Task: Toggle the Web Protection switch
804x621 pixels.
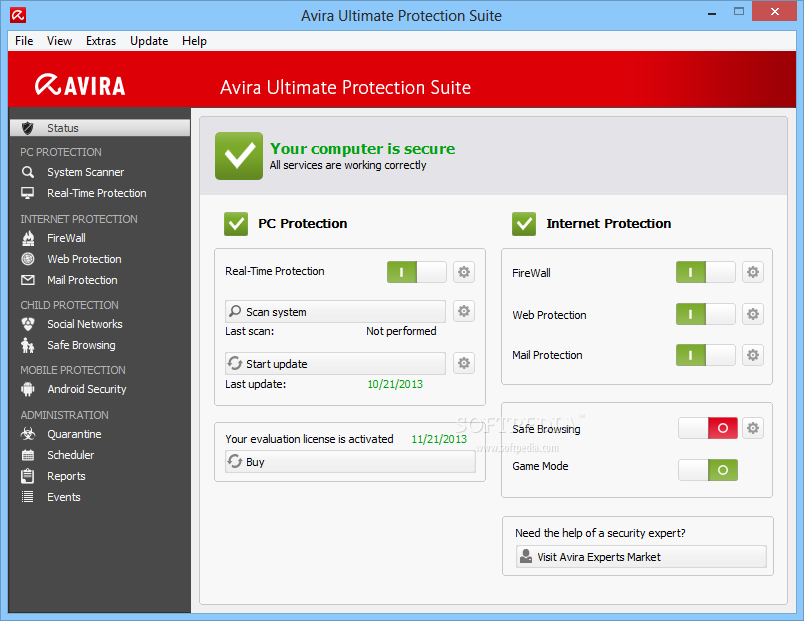Action: [x=706, y=314]
